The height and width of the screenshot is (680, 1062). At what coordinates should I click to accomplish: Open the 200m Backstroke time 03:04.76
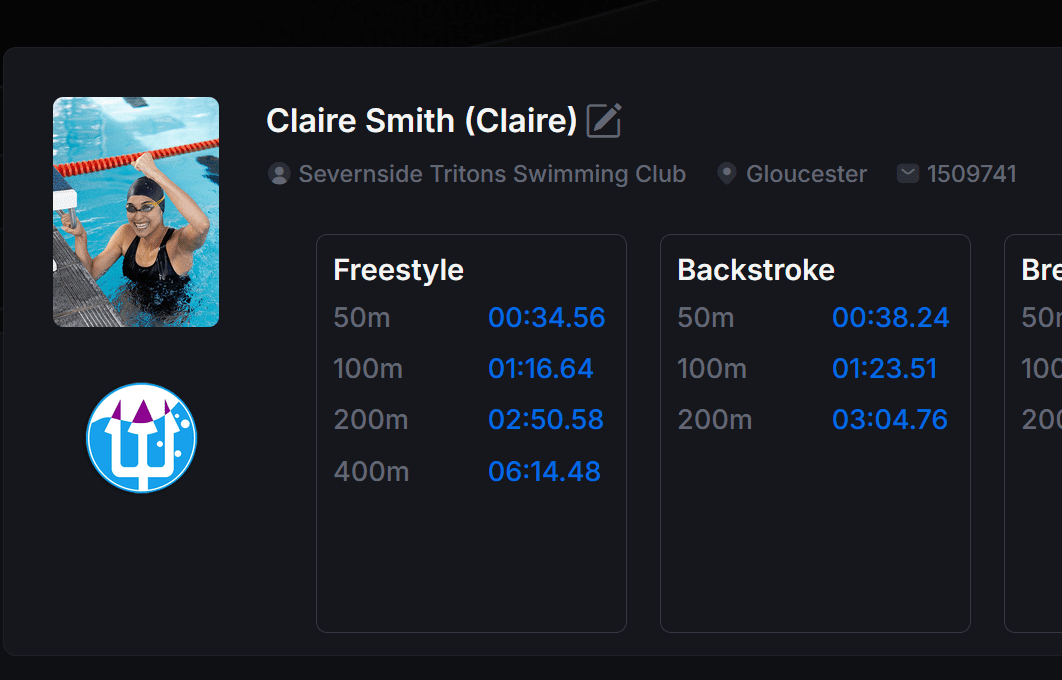(x=889, y=420)
